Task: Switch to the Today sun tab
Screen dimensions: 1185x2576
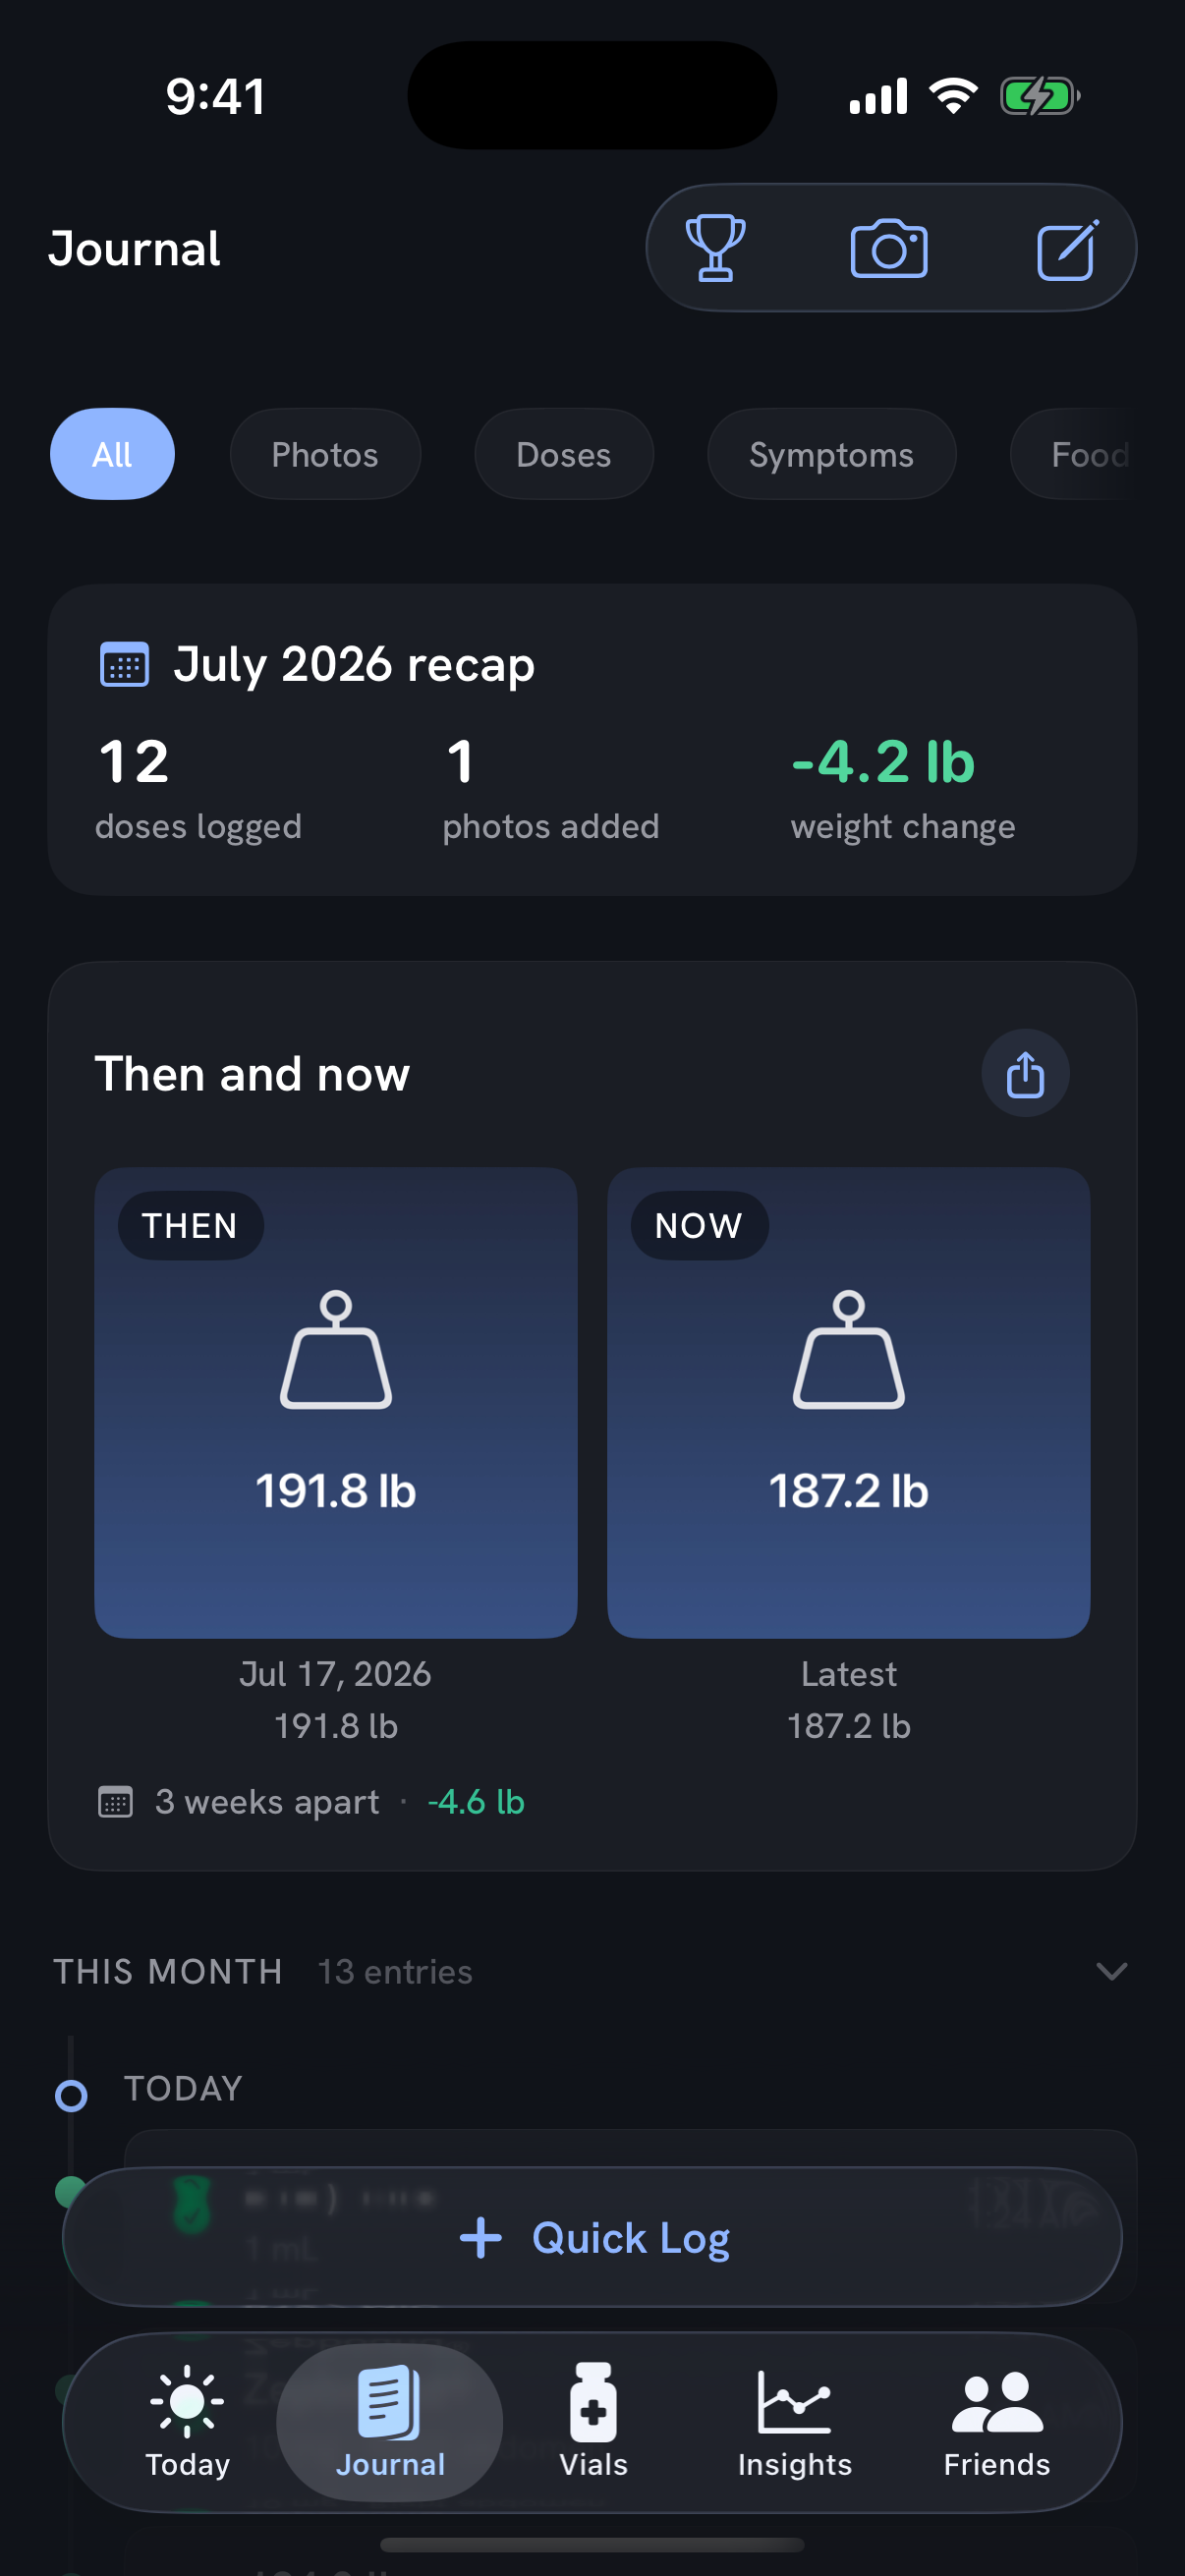Action: 187,2421
